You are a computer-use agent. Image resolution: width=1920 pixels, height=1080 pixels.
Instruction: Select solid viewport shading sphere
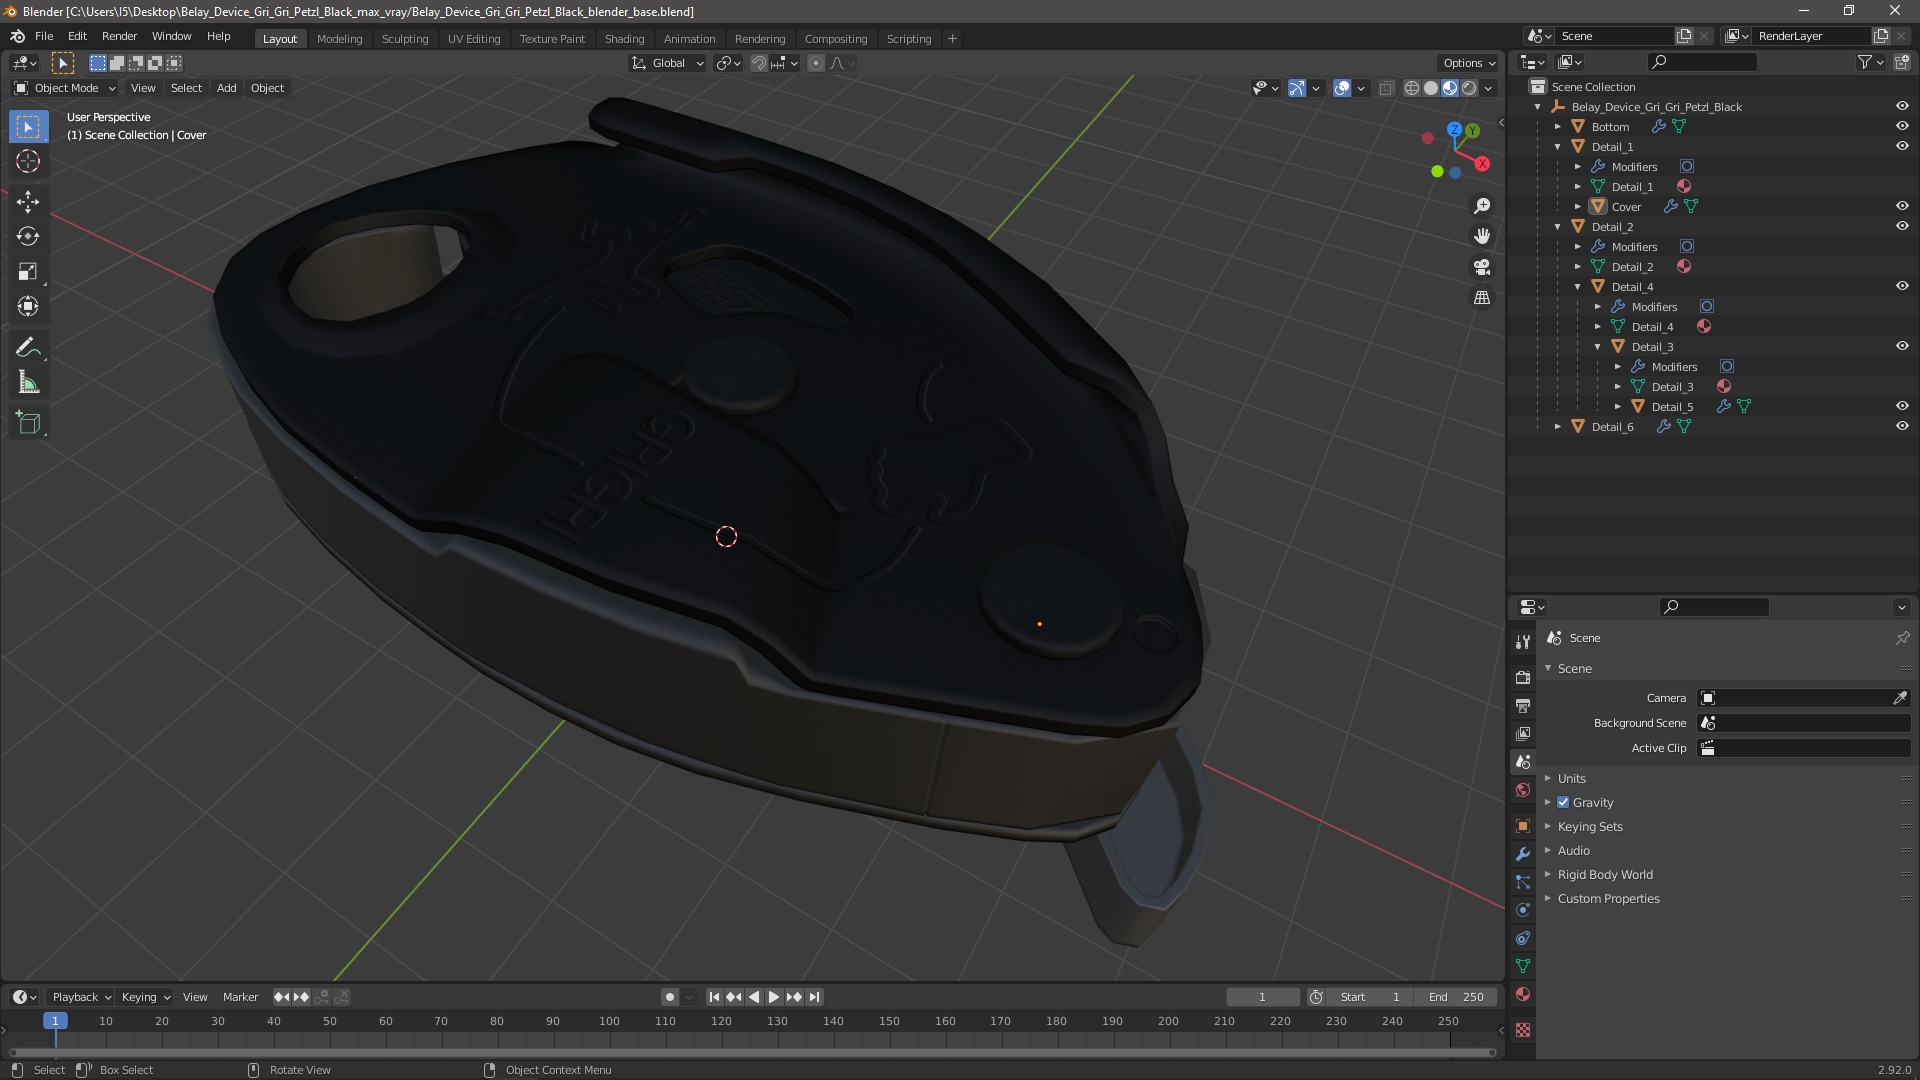coord(1431,89)
